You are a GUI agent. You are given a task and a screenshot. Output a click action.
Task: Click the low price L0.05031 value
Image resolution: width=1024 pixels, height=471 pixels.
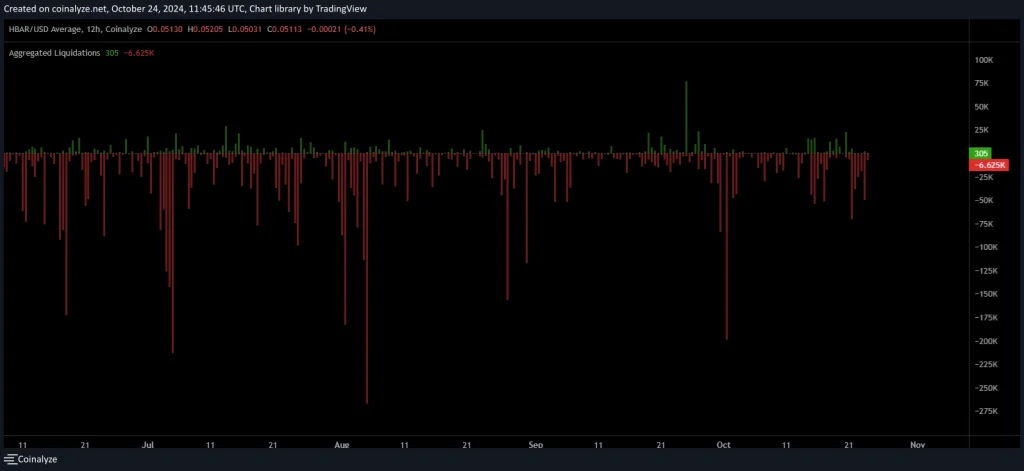pyautogui.click(x=245, y=29)
